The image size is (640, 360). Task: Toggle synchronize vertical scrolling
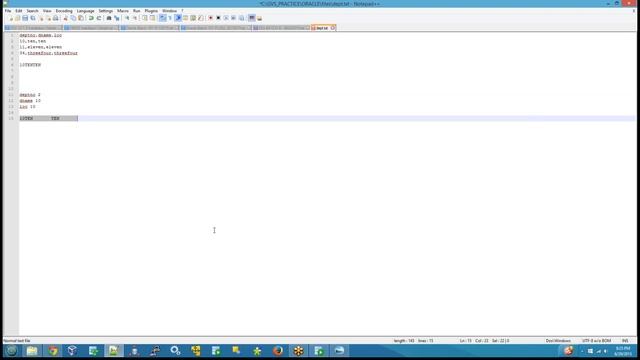coord(145,18)
